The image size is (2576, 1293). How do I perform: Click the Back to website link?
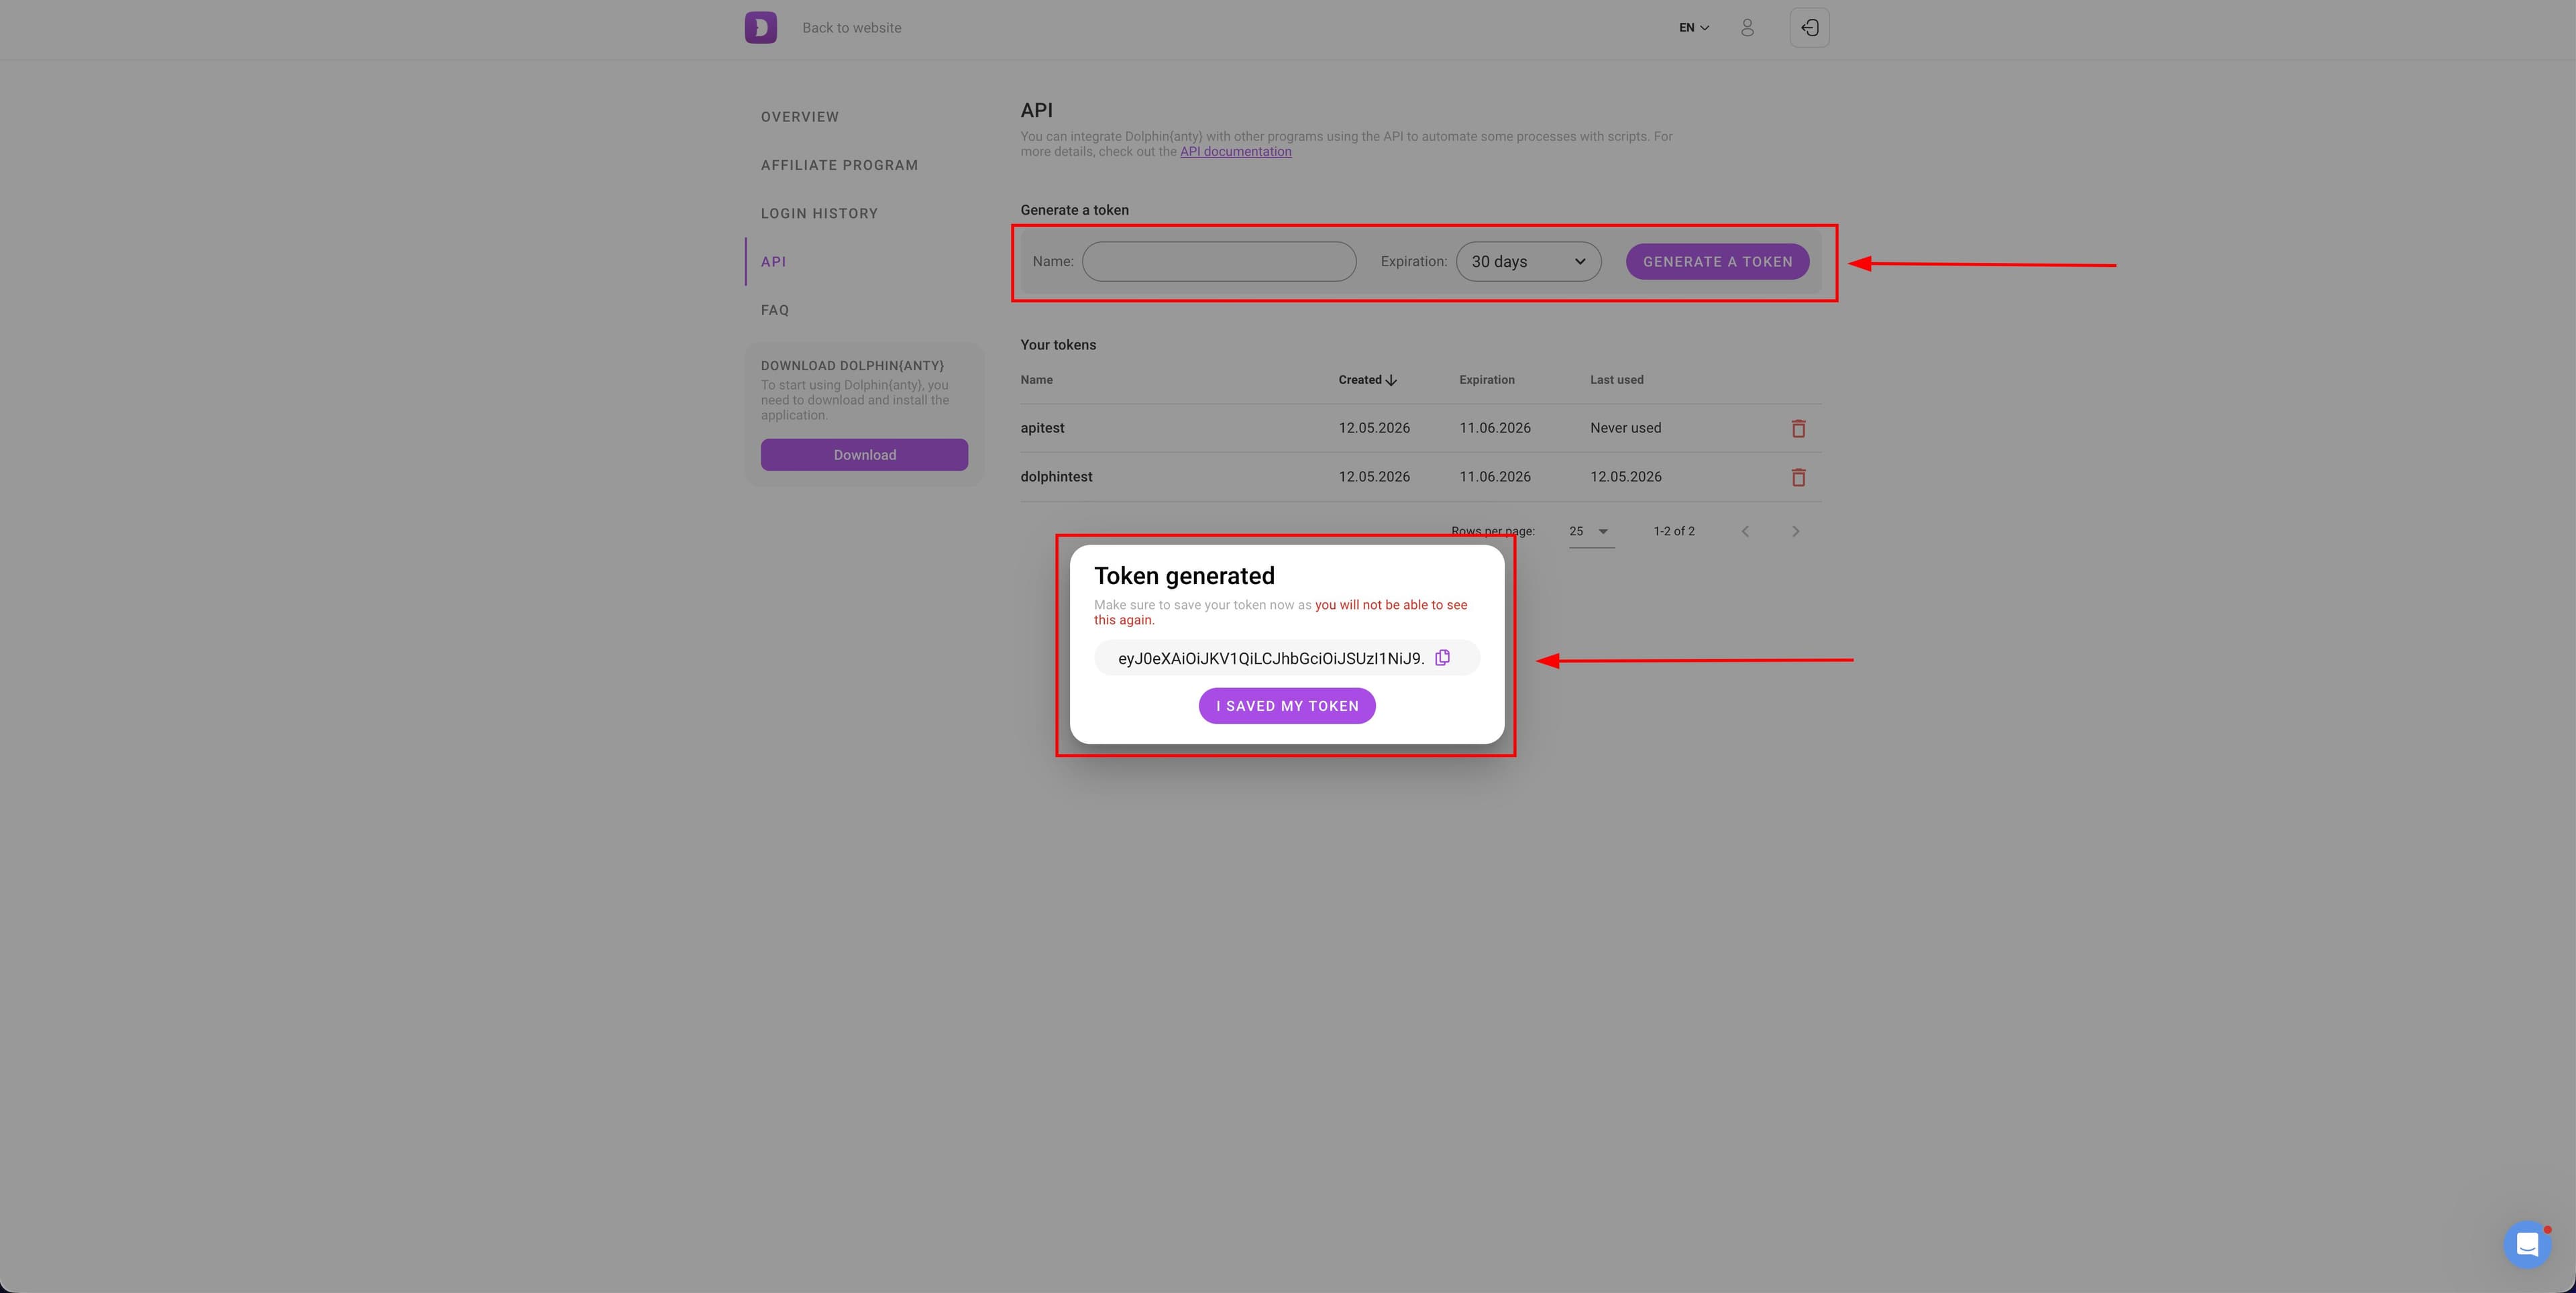click(851, 28)
